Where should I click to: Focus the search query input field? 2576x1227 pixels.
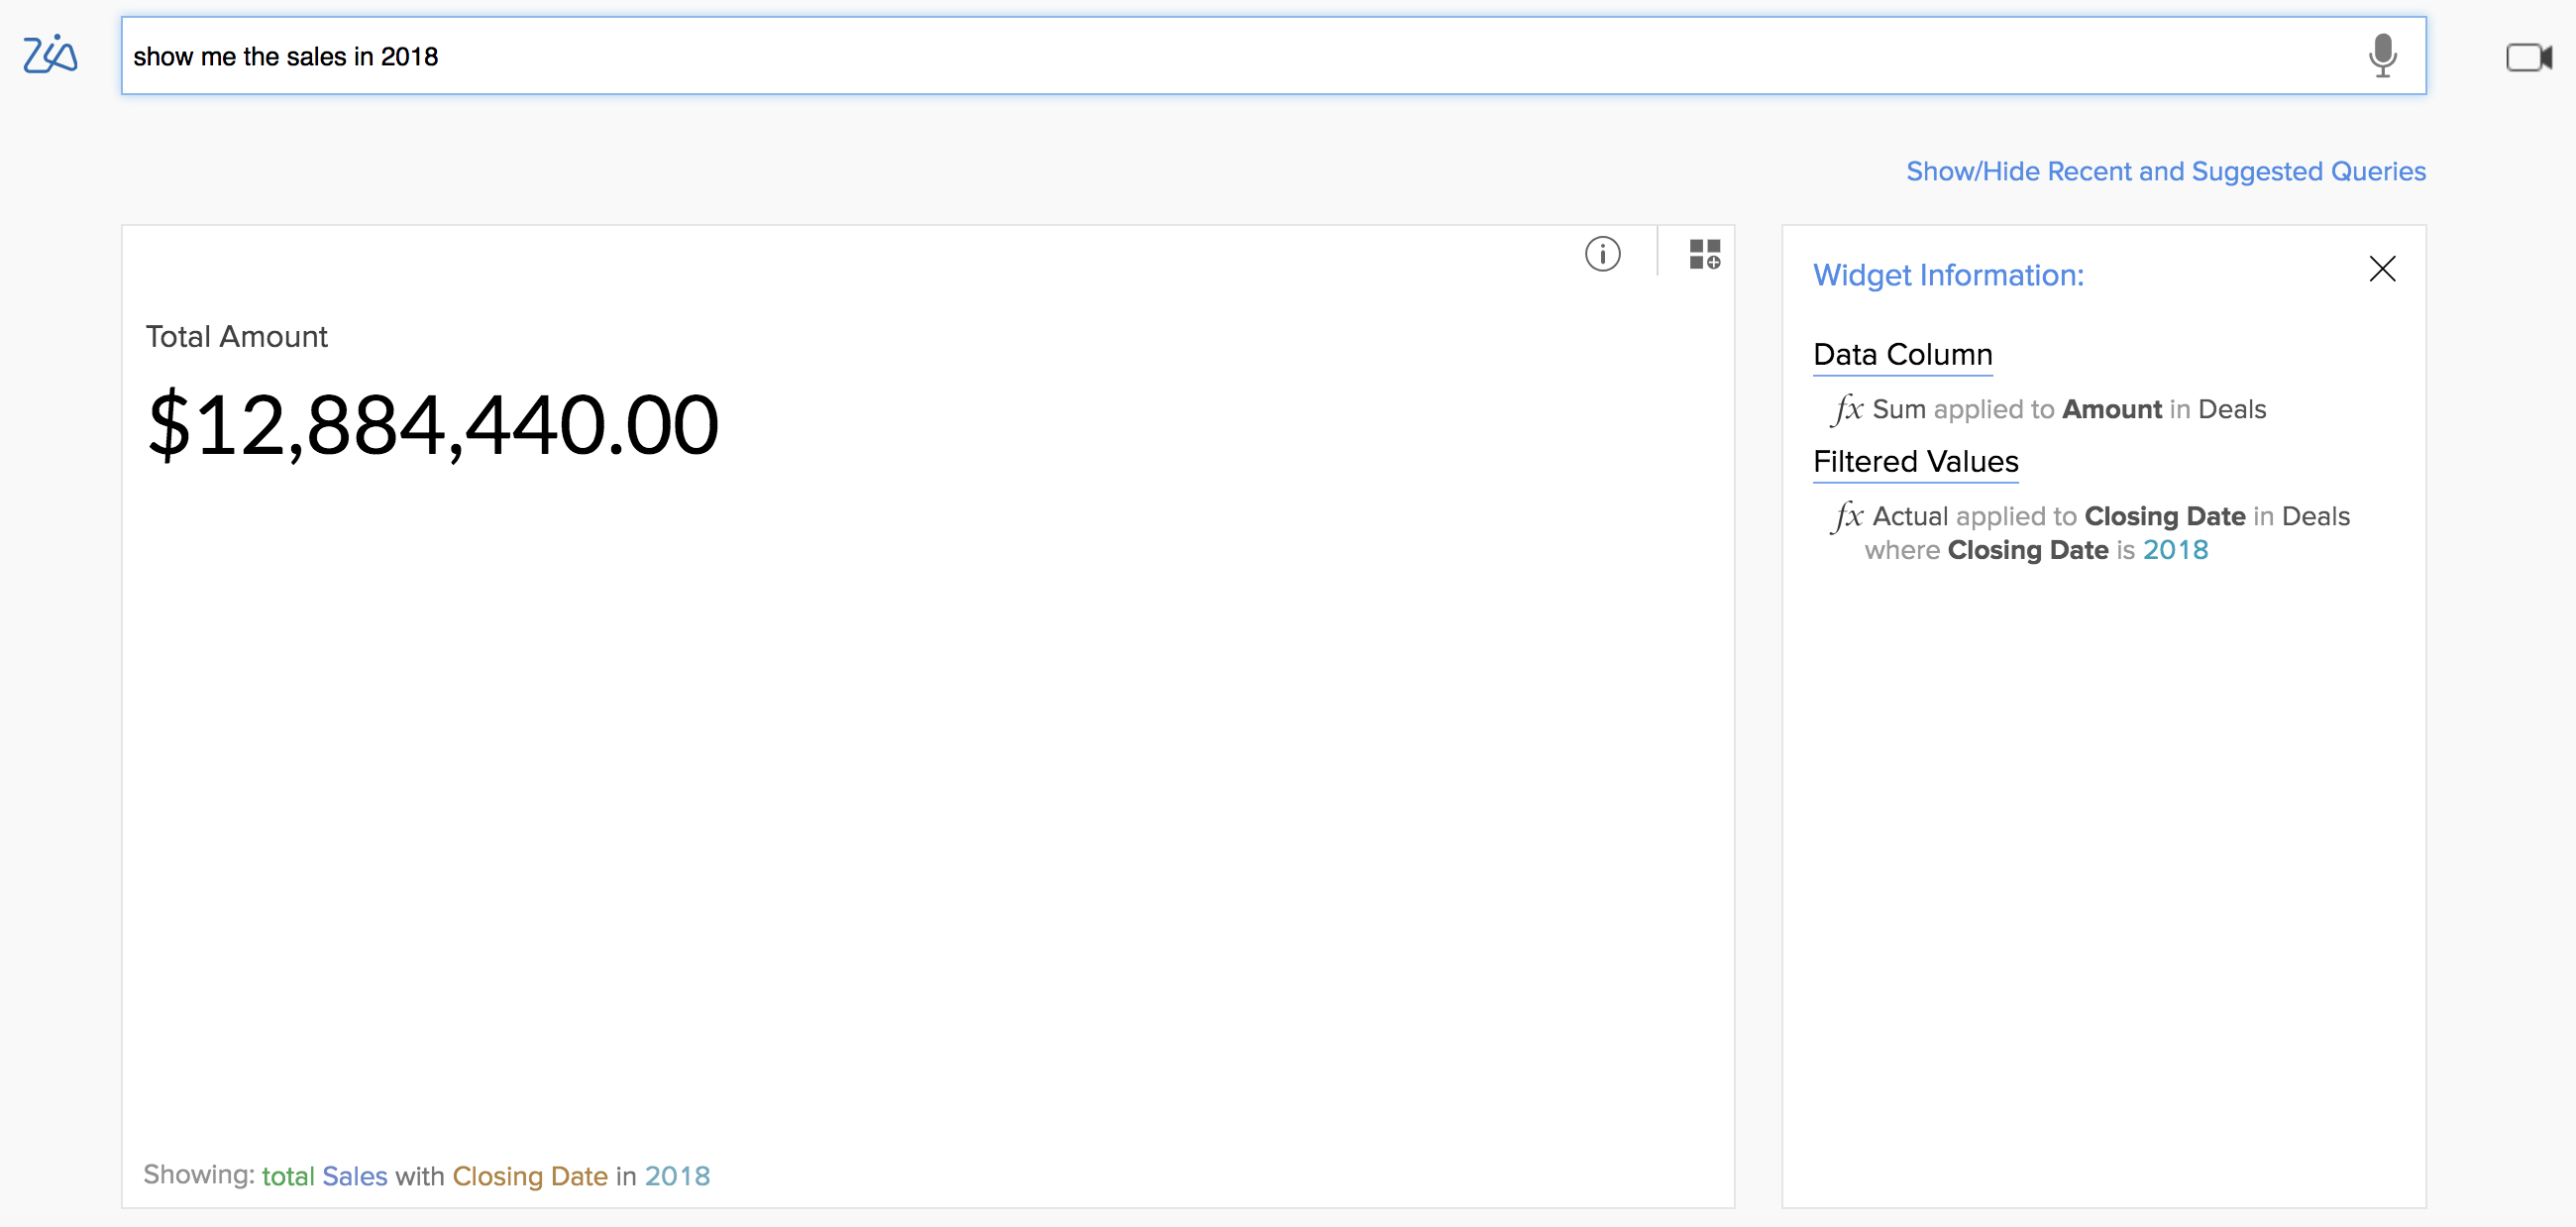tap(1200, 56)
